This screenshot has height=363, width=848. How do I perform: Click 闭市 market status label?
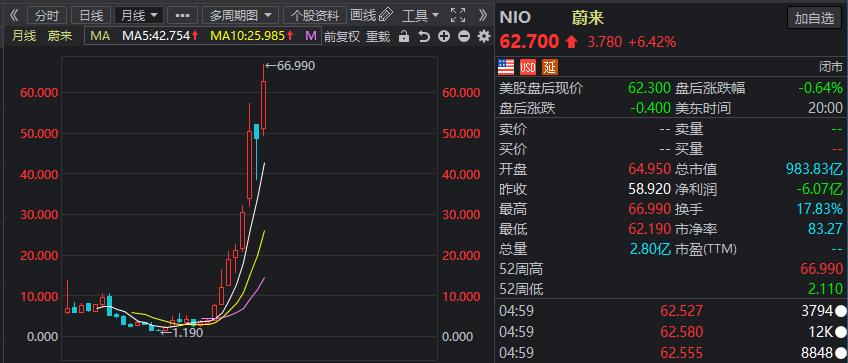(831, 67)
